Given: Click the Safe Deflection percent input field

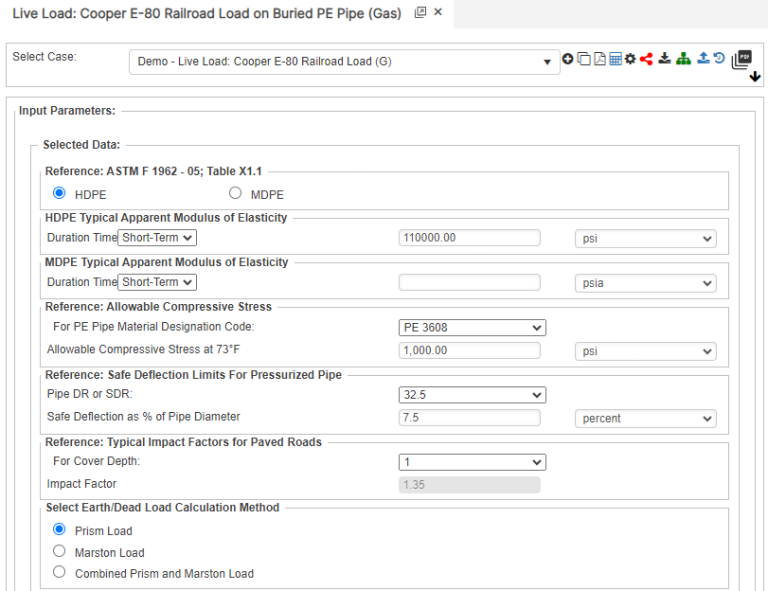Looking at the screenshot, I should (469, 418).
